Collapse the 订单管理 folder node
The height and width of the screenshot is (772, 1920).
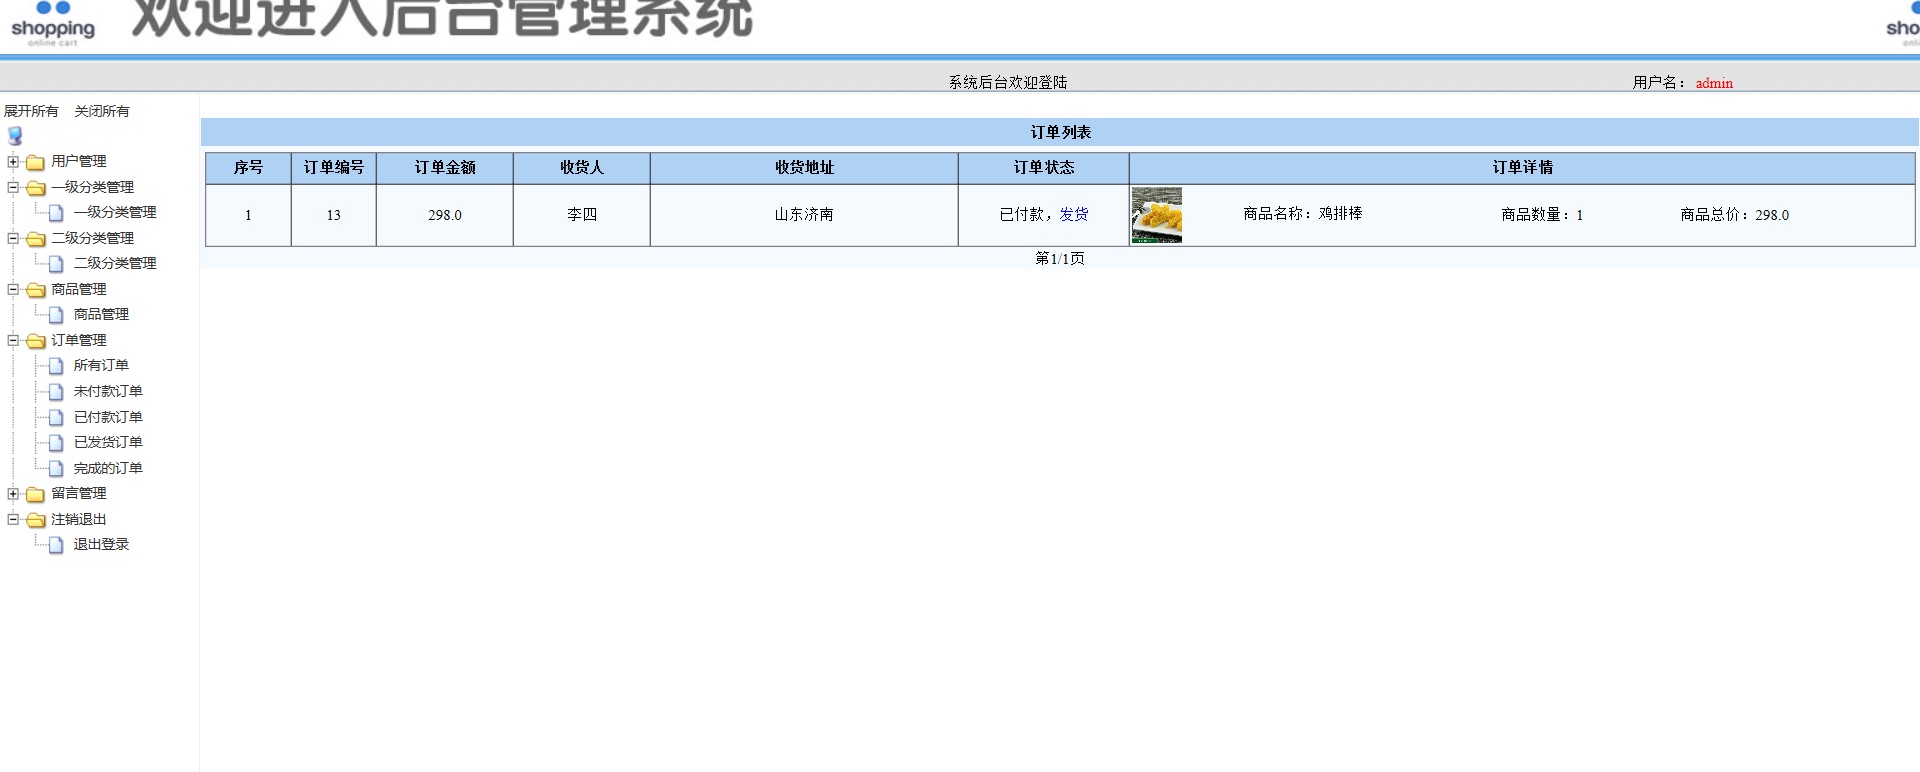click(13, 341)
